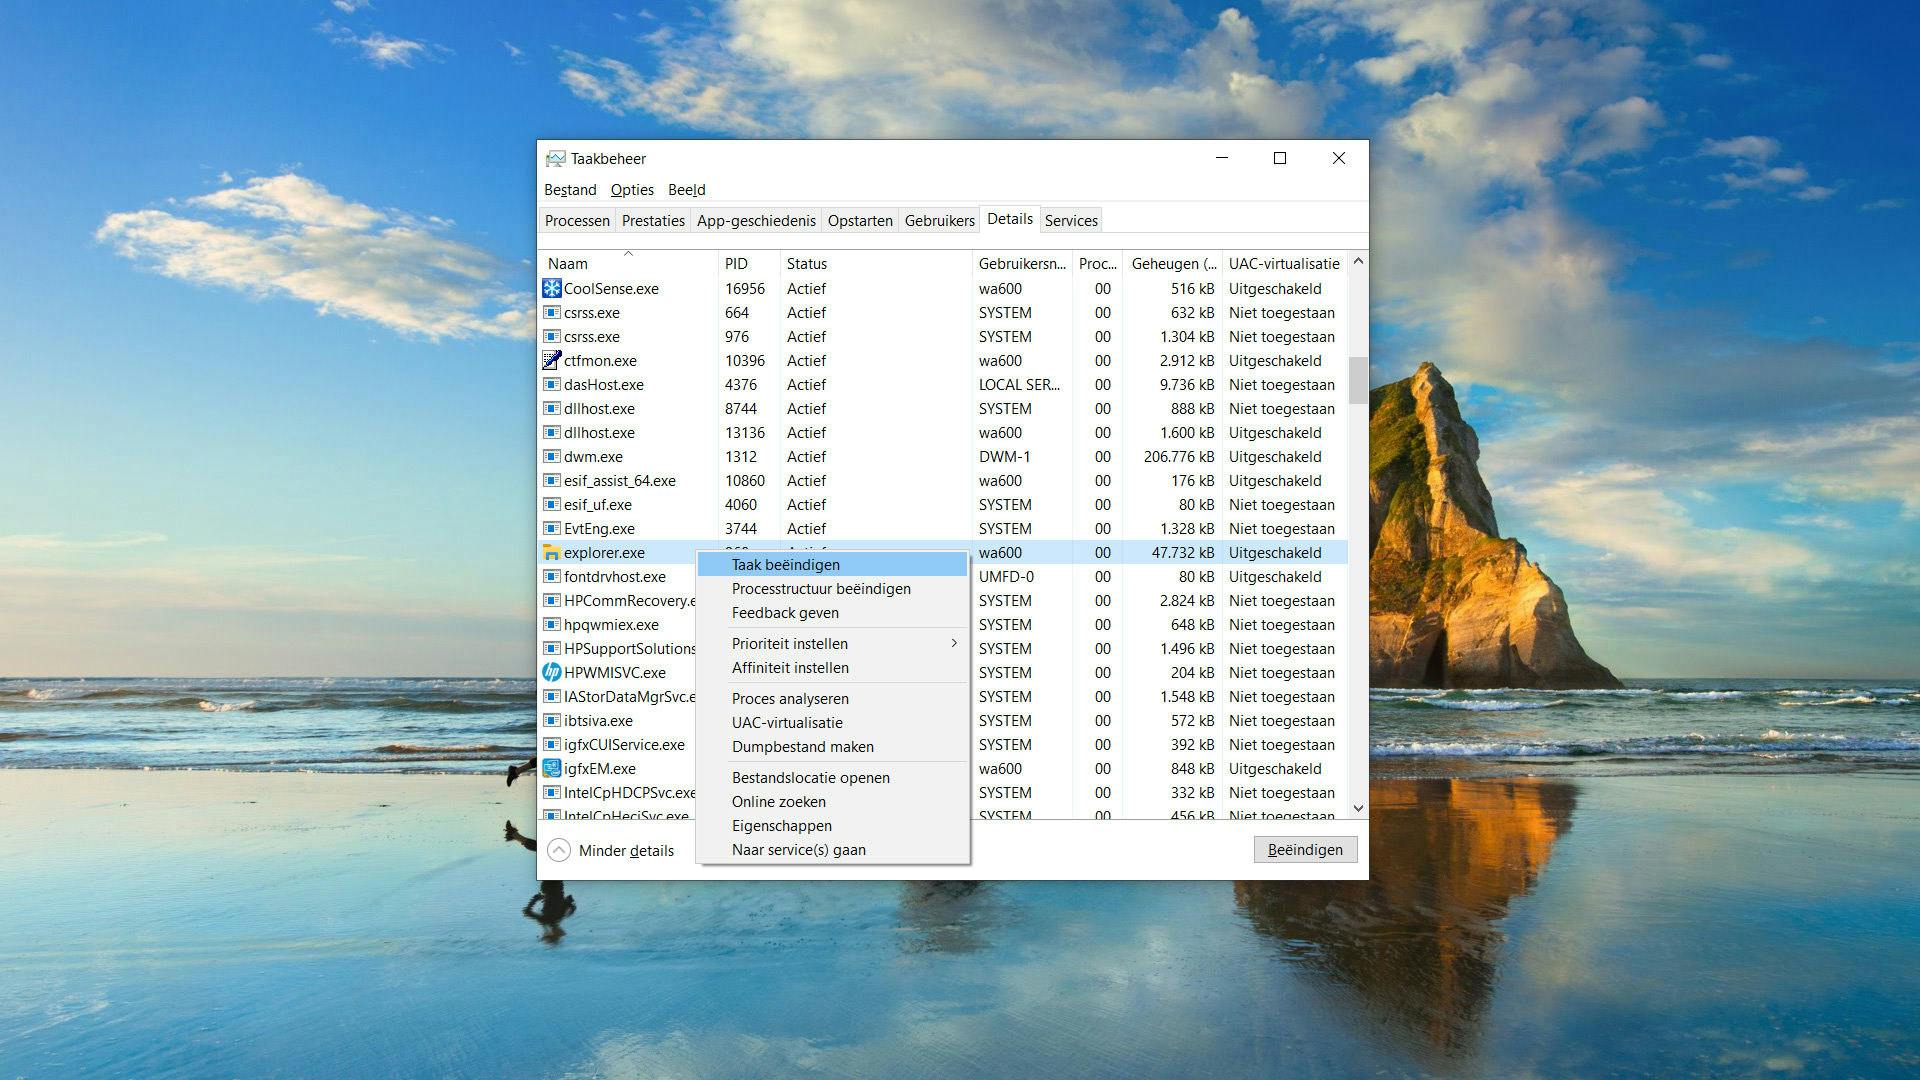This screenshot has height=1080, width=1920.
Task: Select Bestandslocatie openen menu entry
Action: point(810,778)
